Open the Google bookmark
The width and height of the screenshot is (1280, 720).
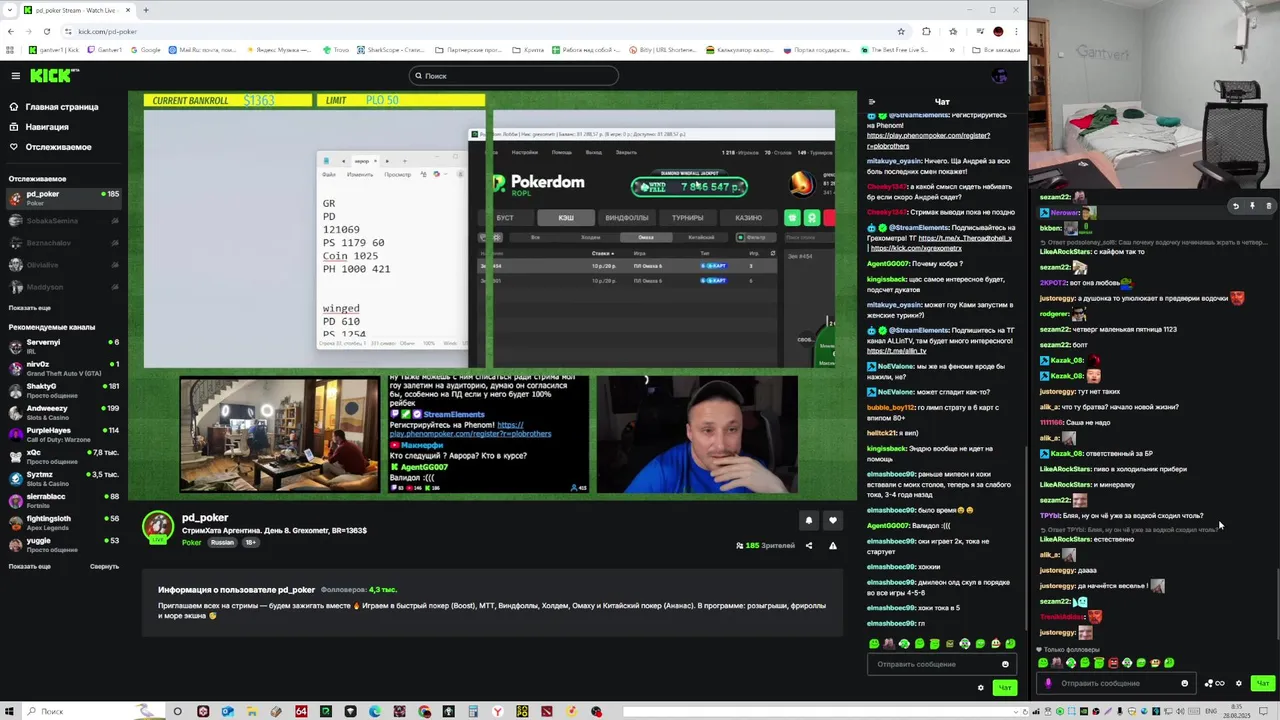coord(145,50)
